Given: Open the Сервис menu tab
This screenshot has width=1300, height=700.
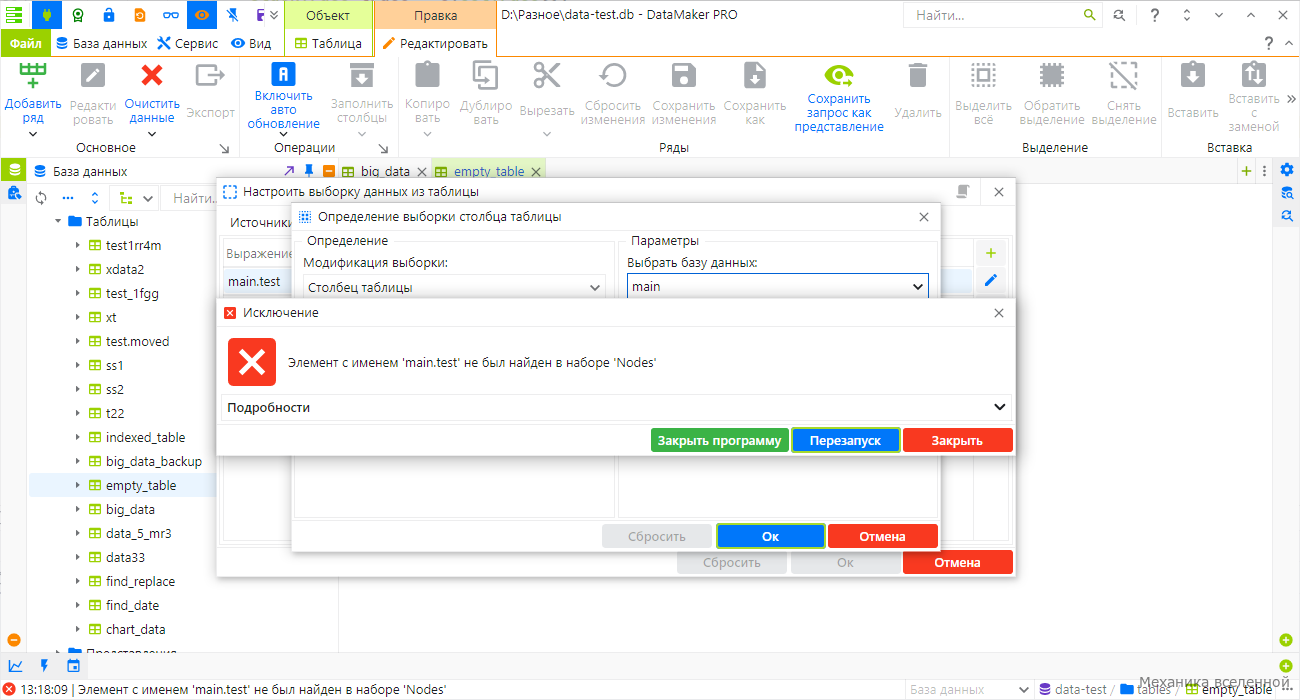Looking at the screenshot, I should (x=187, y=43).
